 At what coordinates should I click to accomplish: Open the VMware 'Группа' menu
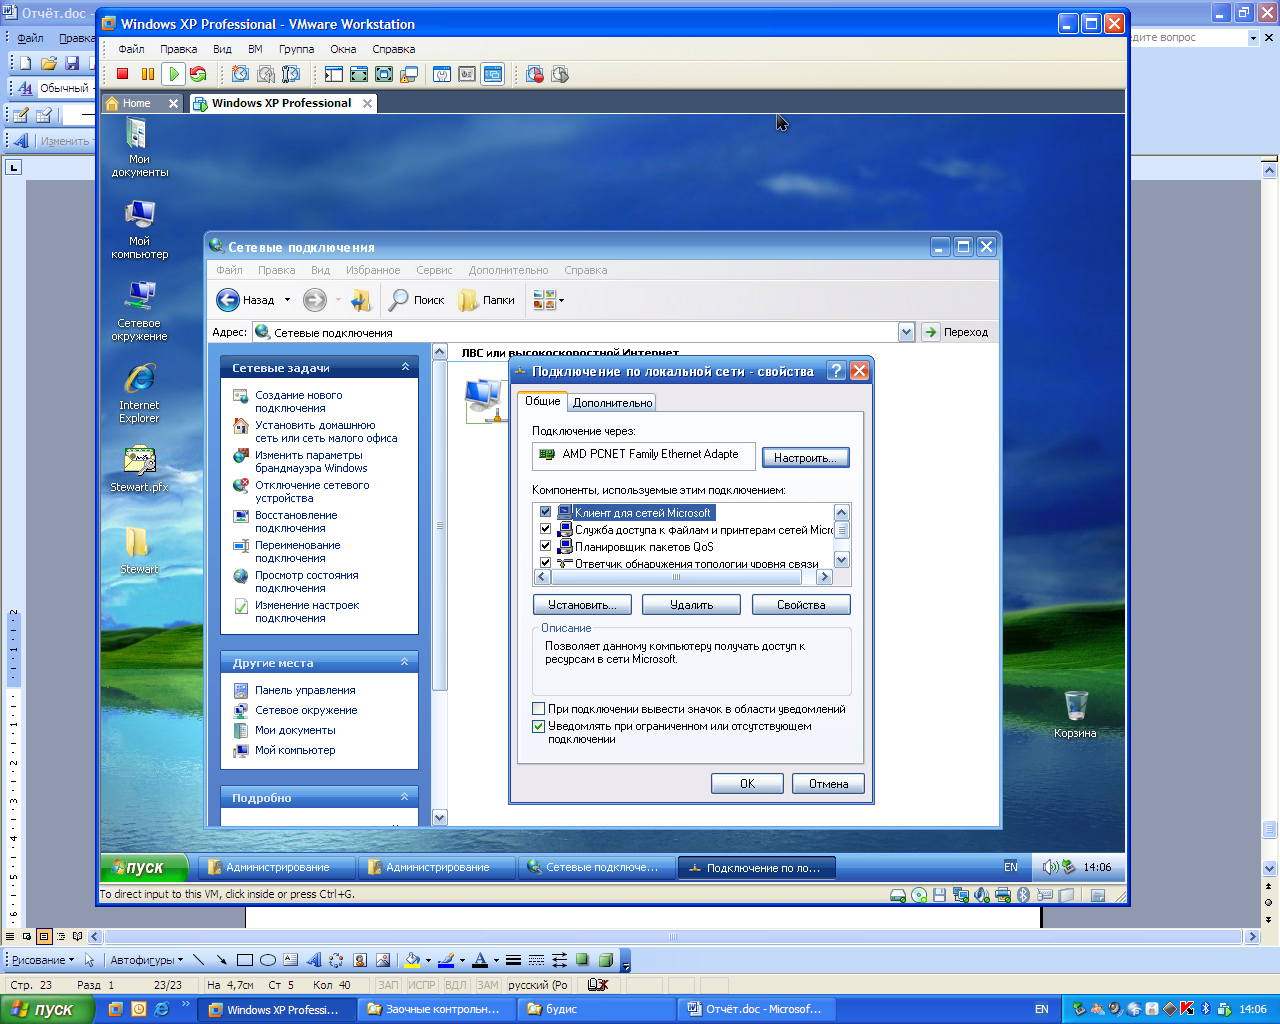(296, 49)
